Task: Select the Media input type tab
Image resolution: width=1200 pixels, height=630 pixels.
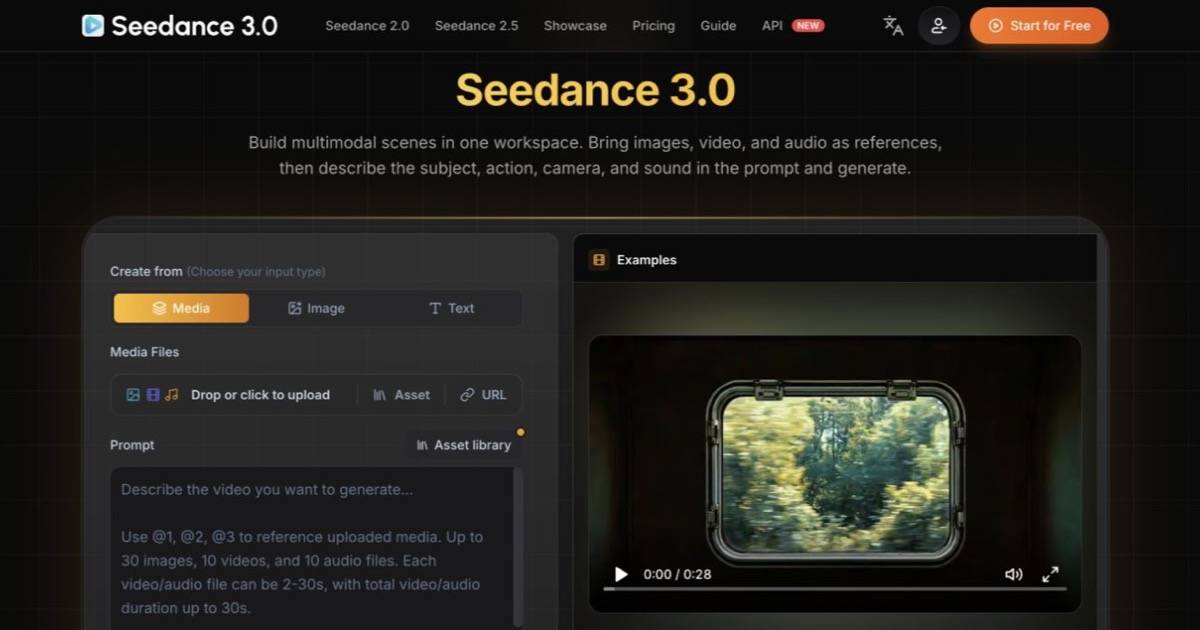Action: [181, 308]
